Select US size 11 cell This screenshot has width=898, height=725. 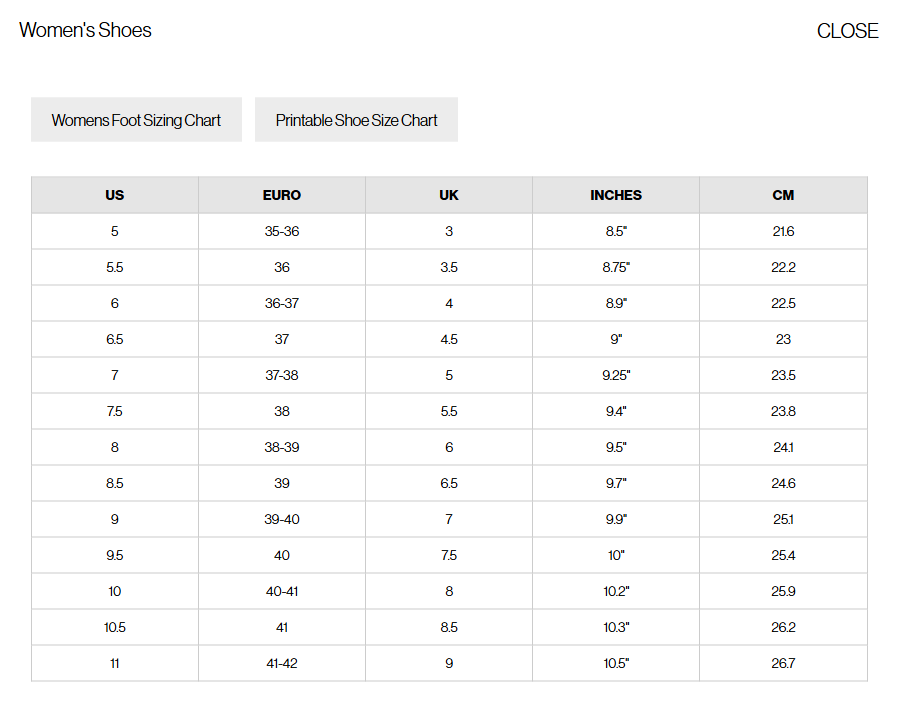click(x=114, y=663)
